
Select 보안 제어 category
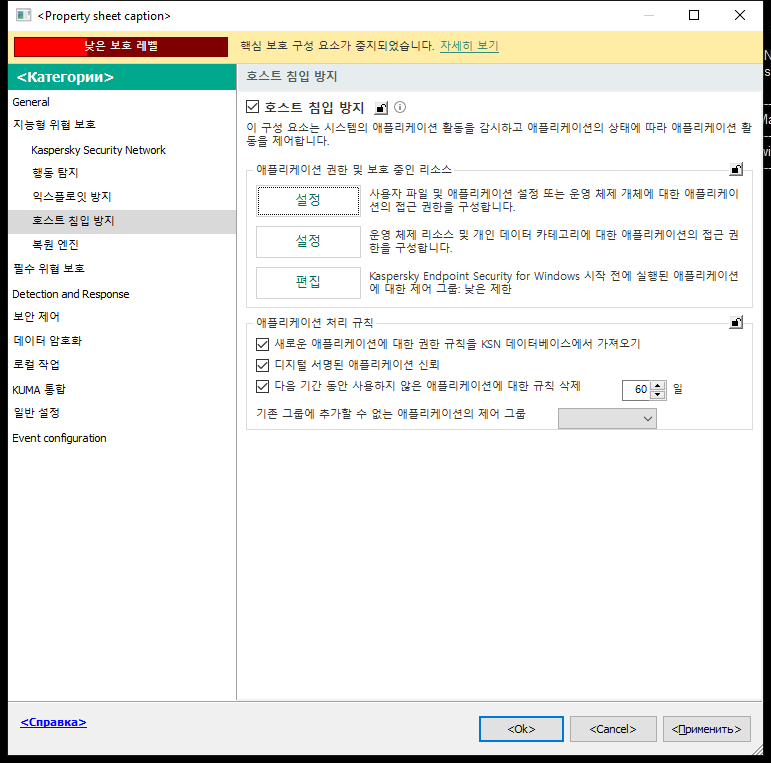[36, 317]
